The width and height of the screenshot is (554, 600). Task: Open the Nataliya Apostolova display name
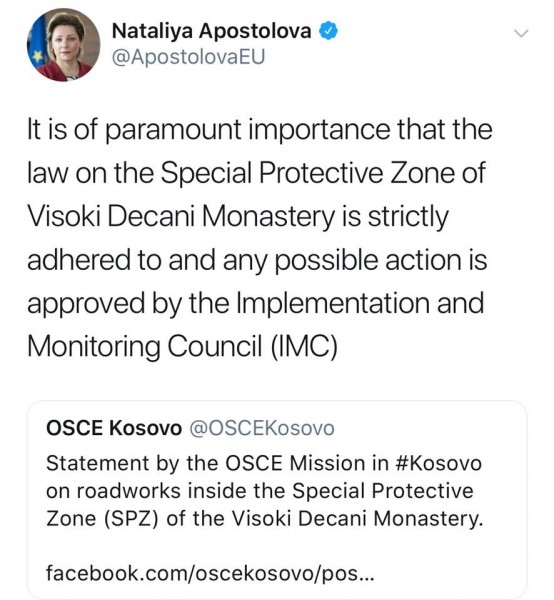pos(211,31)
